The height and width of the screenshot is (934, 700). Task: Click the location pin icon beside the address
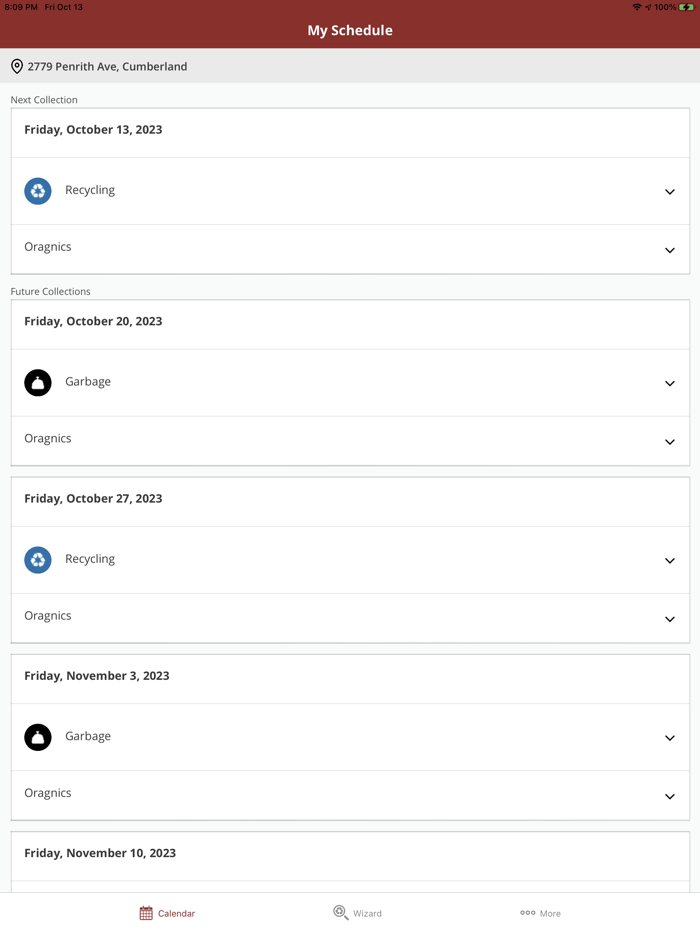pos(17,66)
